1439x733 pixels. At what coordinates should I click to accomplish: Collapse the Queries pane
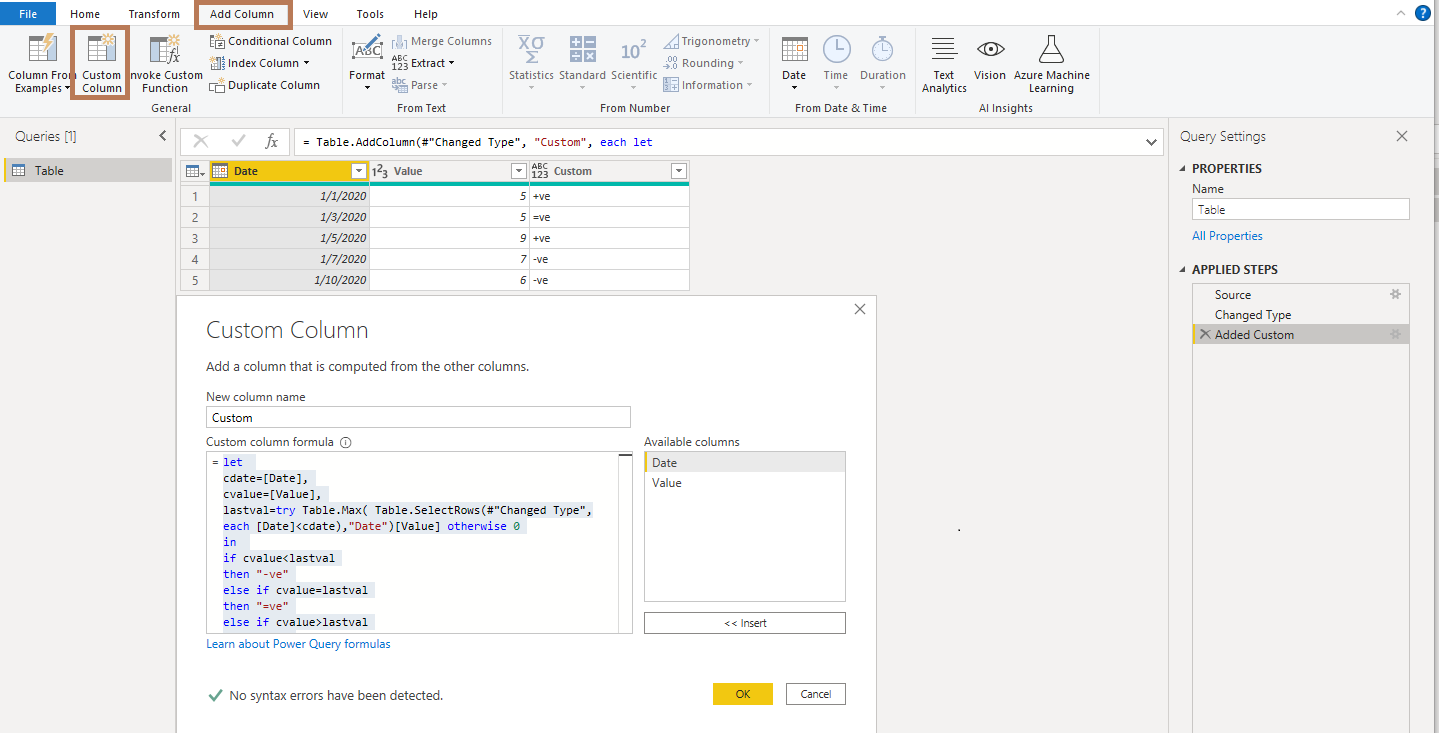163,136
